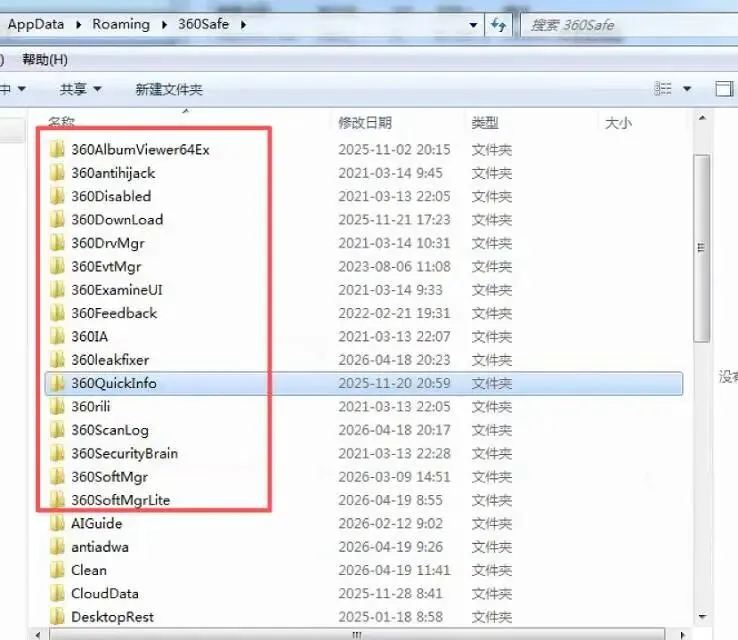Sort by the 类型 column header
738x640 pixels.
coord(485,123)
